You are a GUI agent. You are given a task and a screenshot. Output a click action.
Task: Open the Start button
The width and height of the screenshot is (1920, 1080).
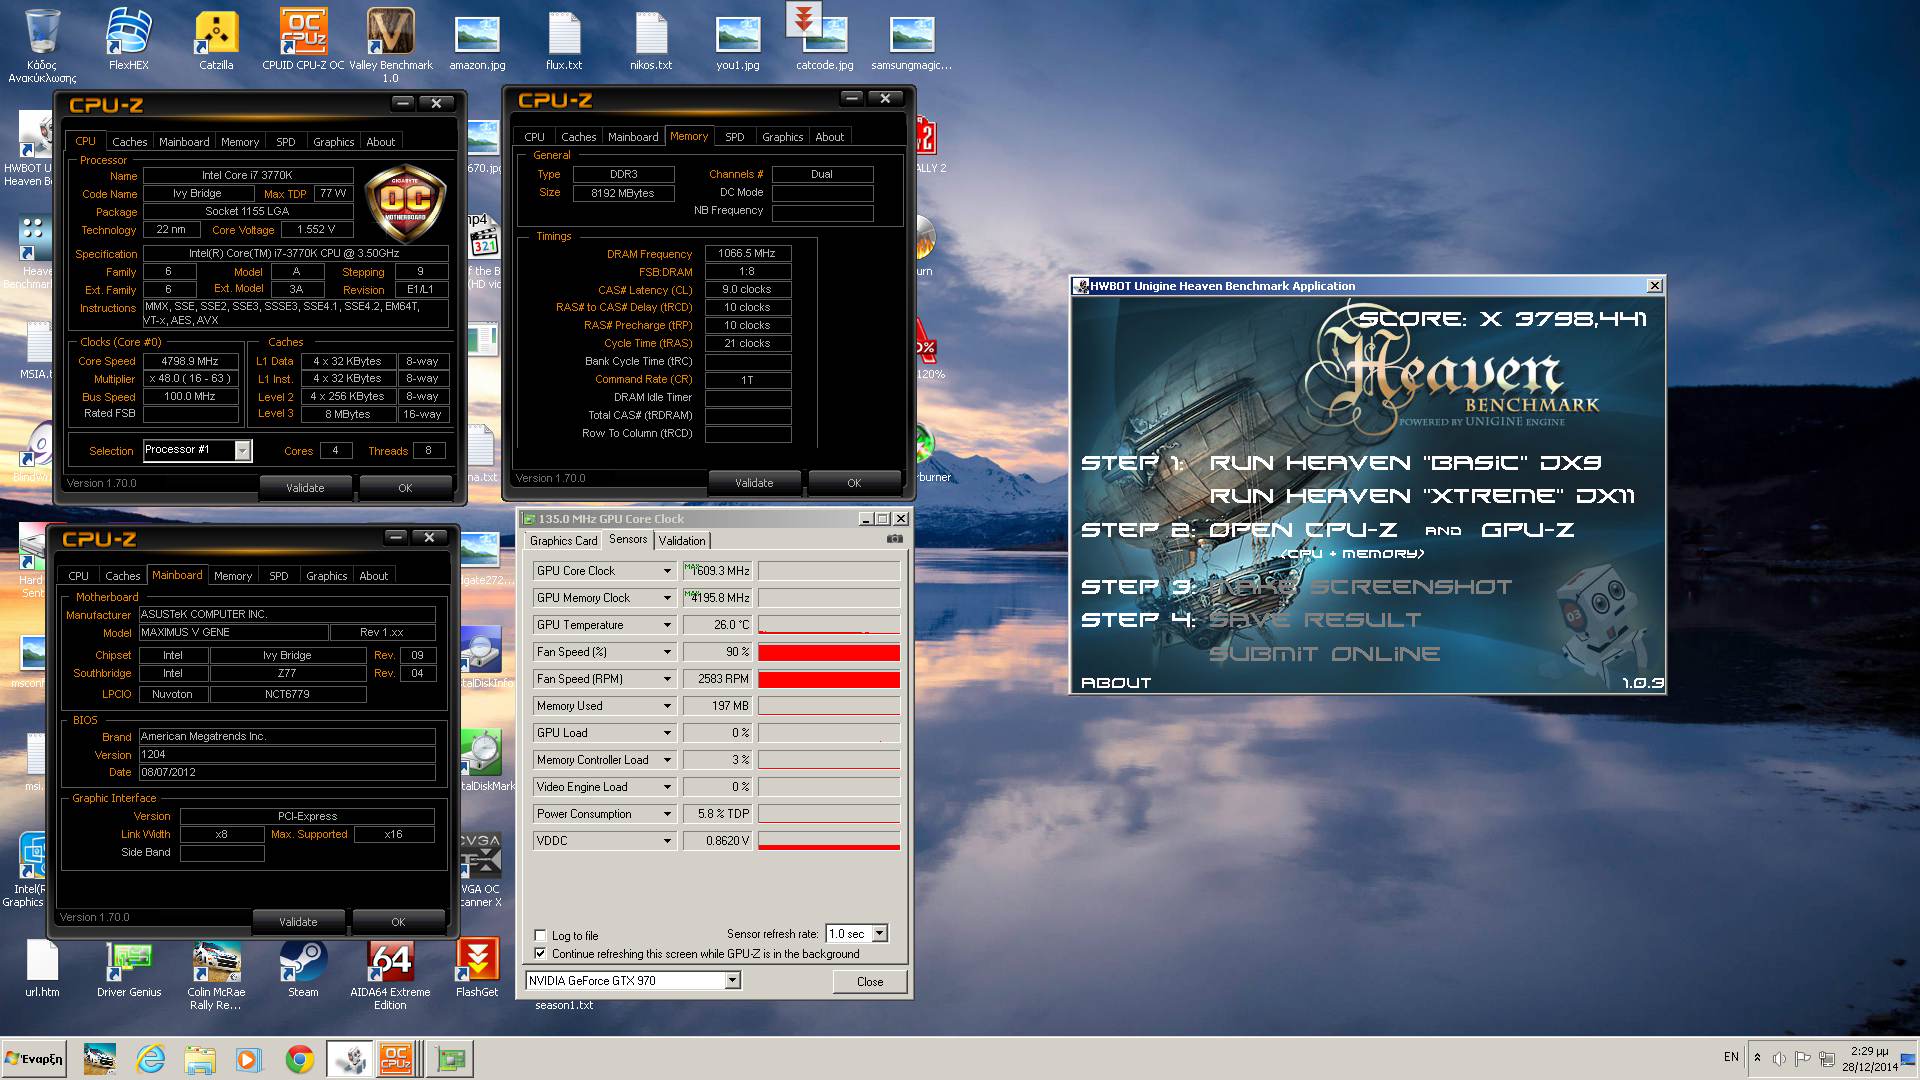pos(34,1059)
